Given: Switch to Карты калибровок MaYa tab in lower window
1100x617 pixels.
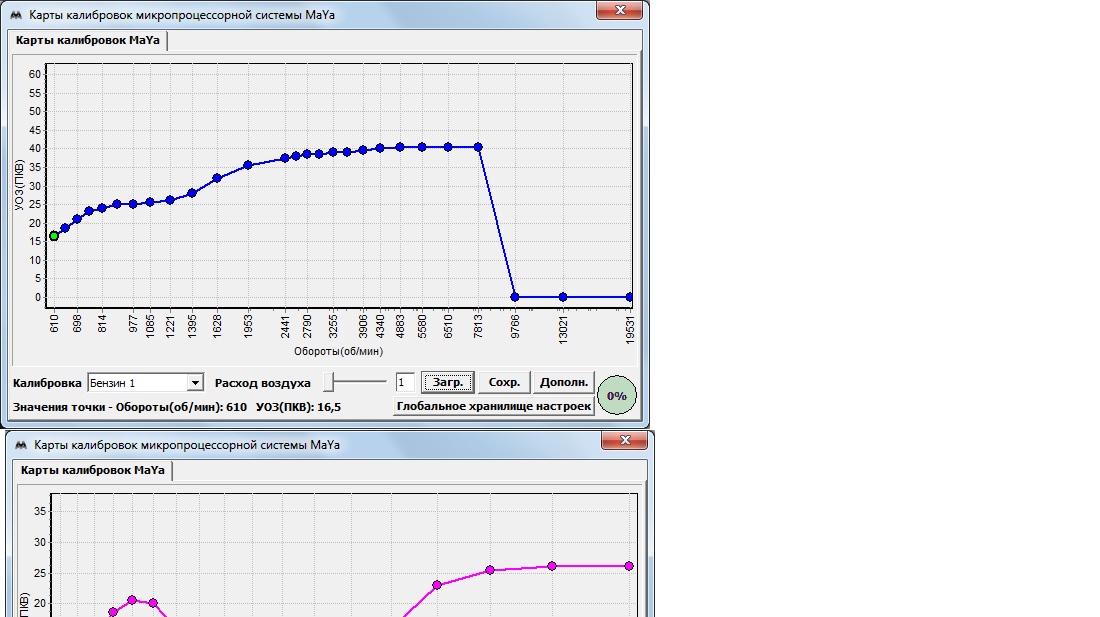Looking at the screenshot, I should (93, 471).
